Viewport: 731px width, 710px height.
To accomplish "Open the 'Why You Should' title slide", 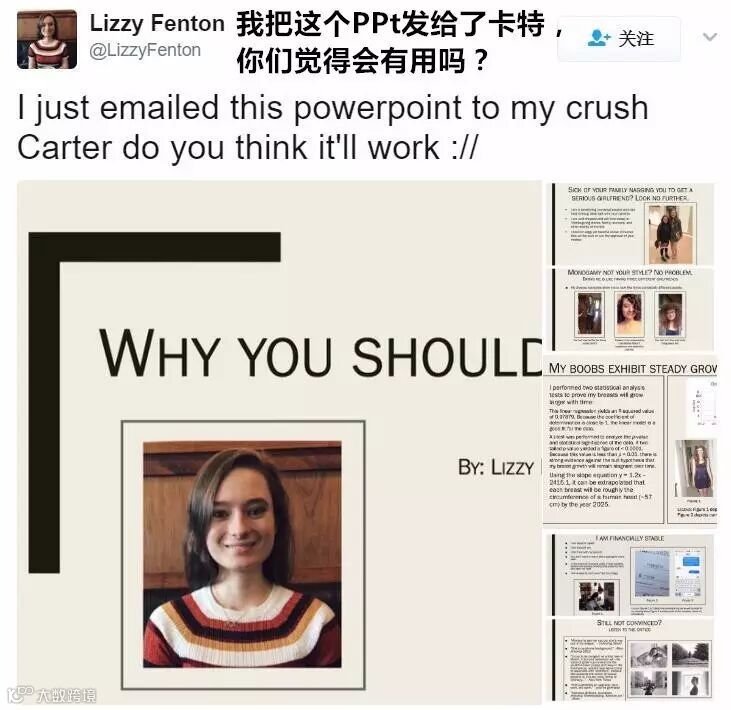I will (279, 442).
